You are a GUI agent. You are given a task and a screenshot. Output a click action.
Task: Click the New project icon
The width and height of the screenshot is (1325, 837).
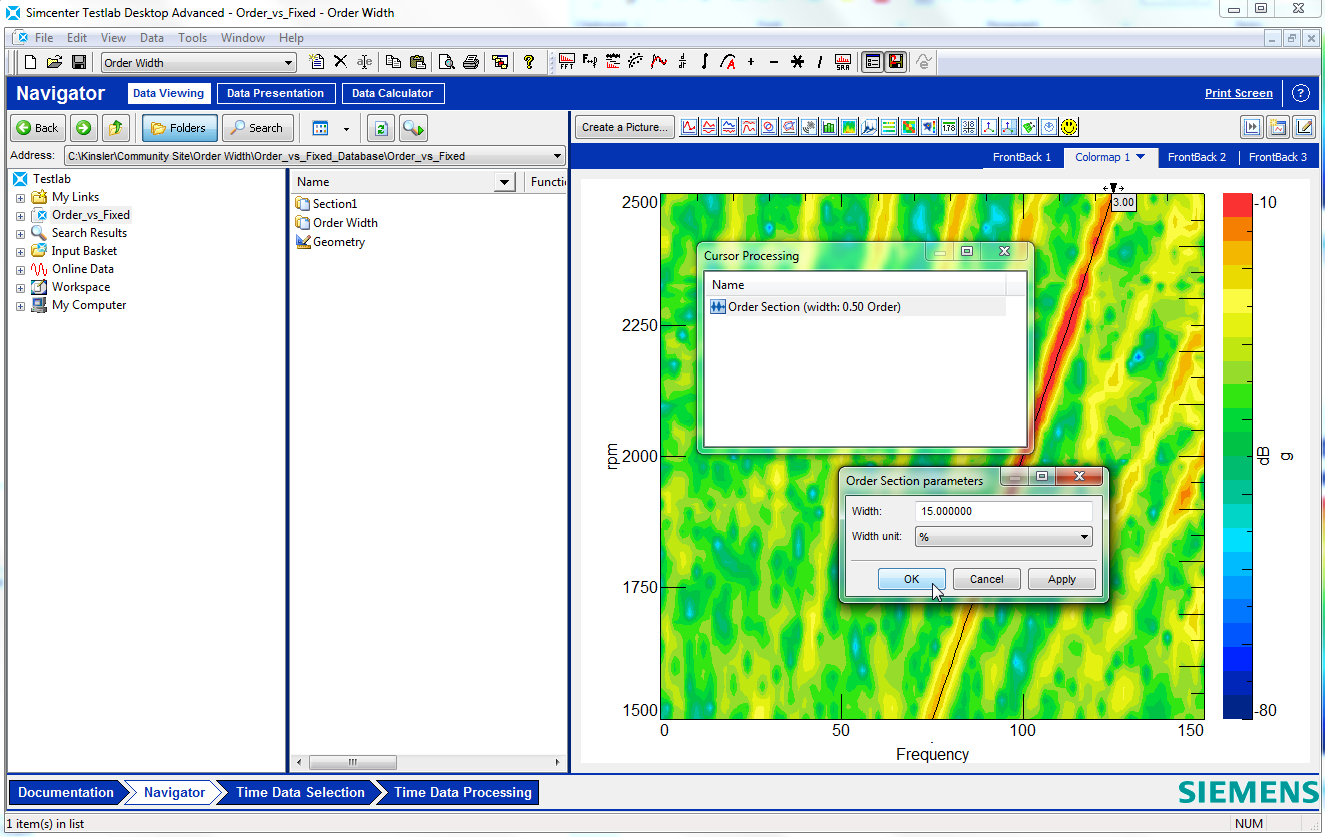coord(30,62)
